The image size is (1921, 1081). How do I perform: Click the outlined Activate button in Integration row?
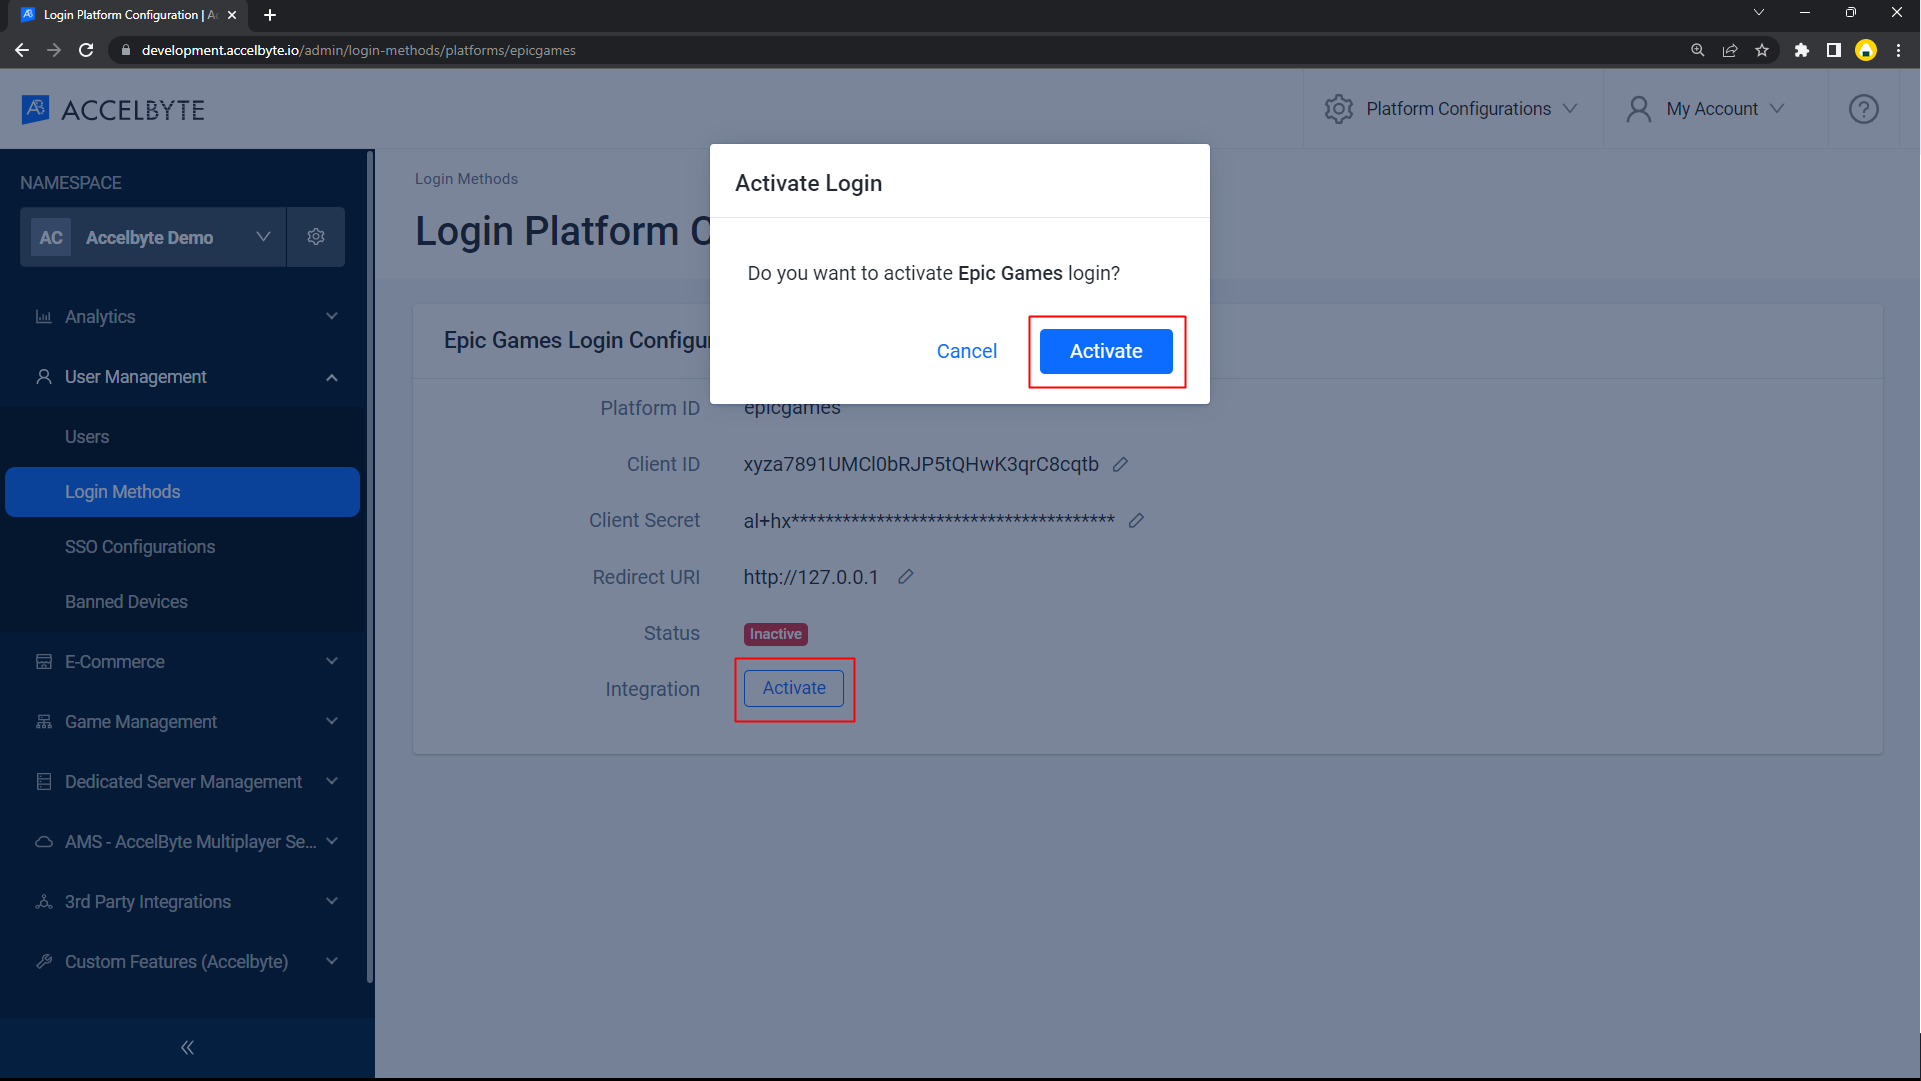(x=794, y=688)
